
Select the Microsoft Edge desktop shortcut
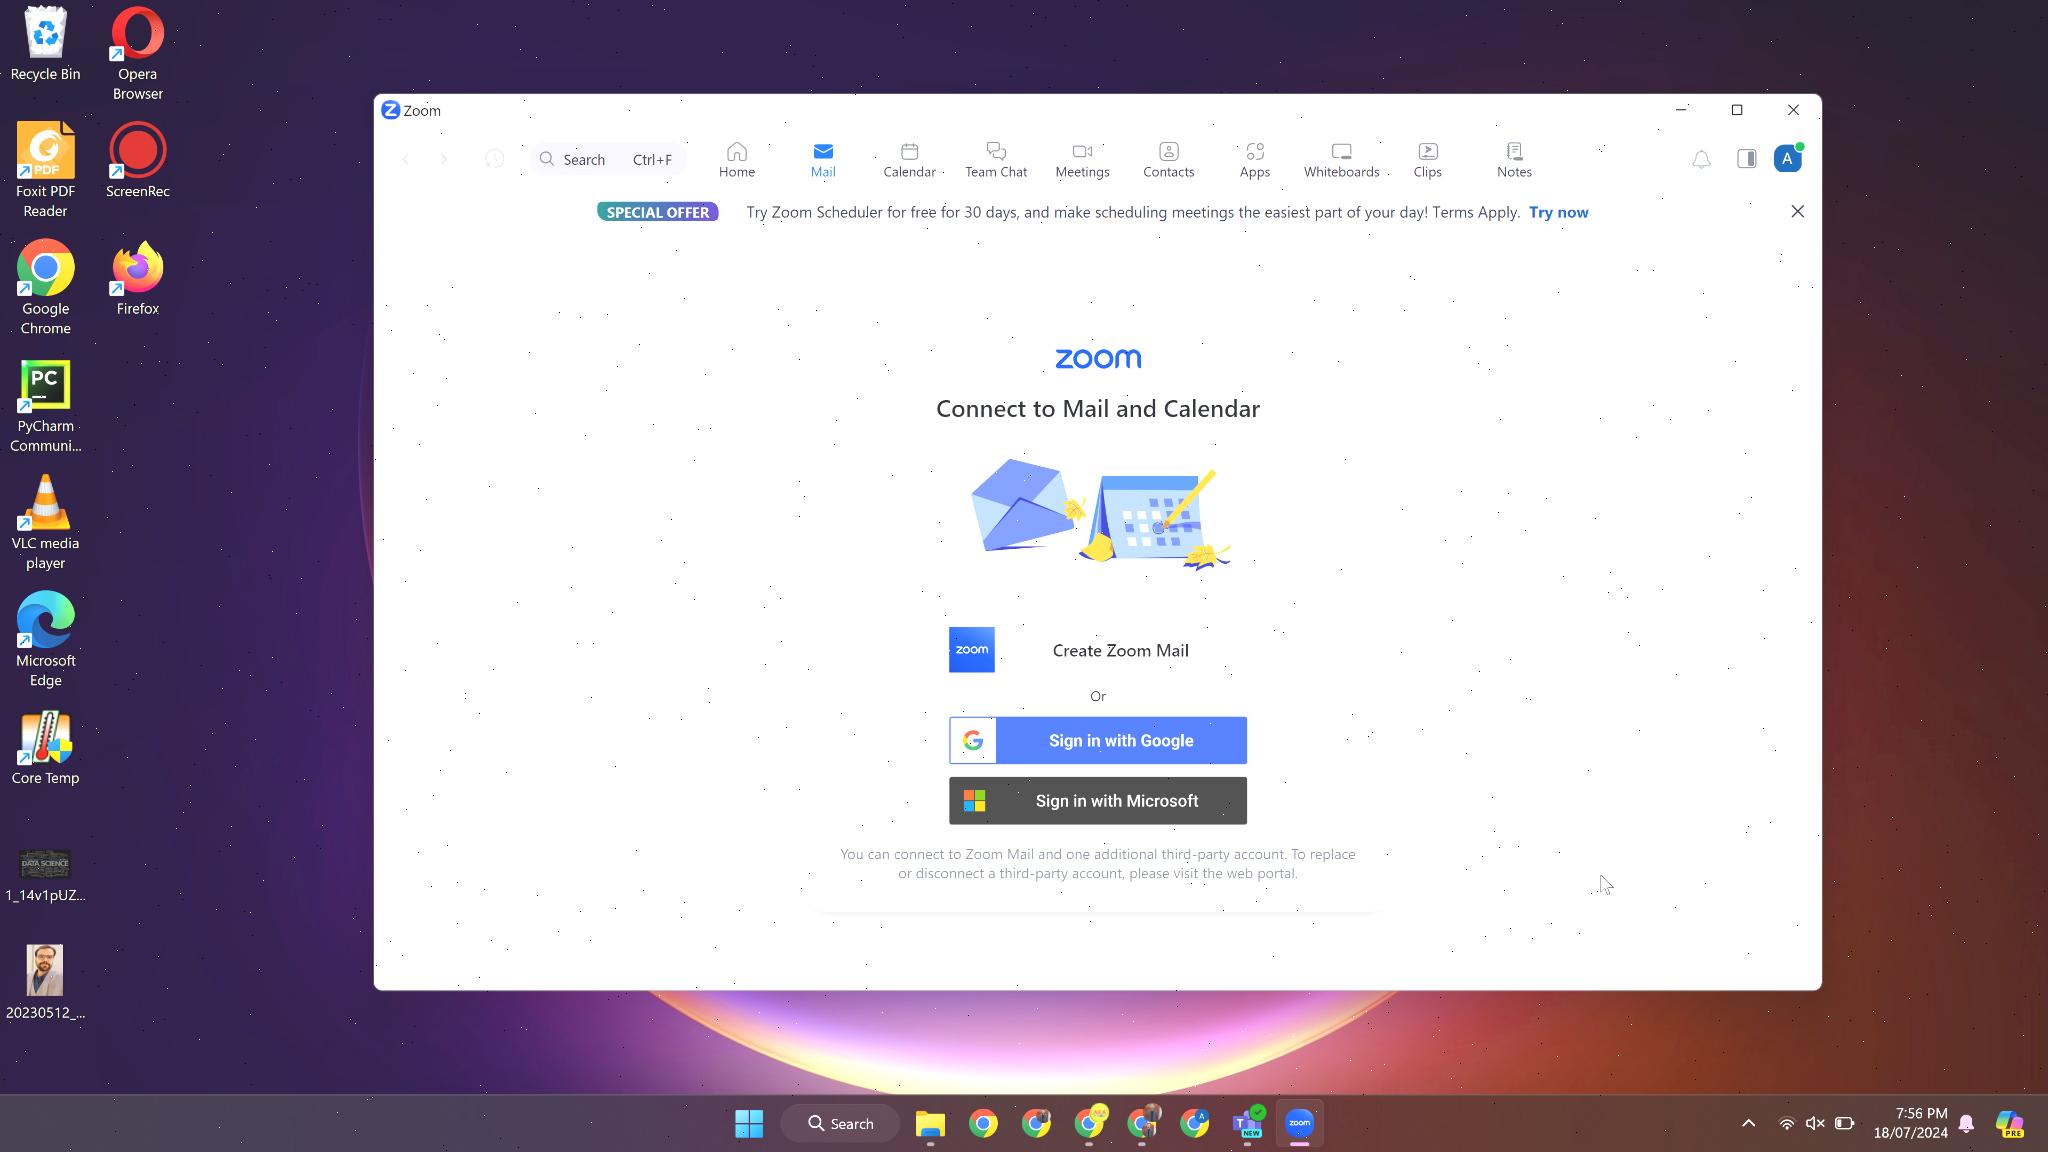45,639
